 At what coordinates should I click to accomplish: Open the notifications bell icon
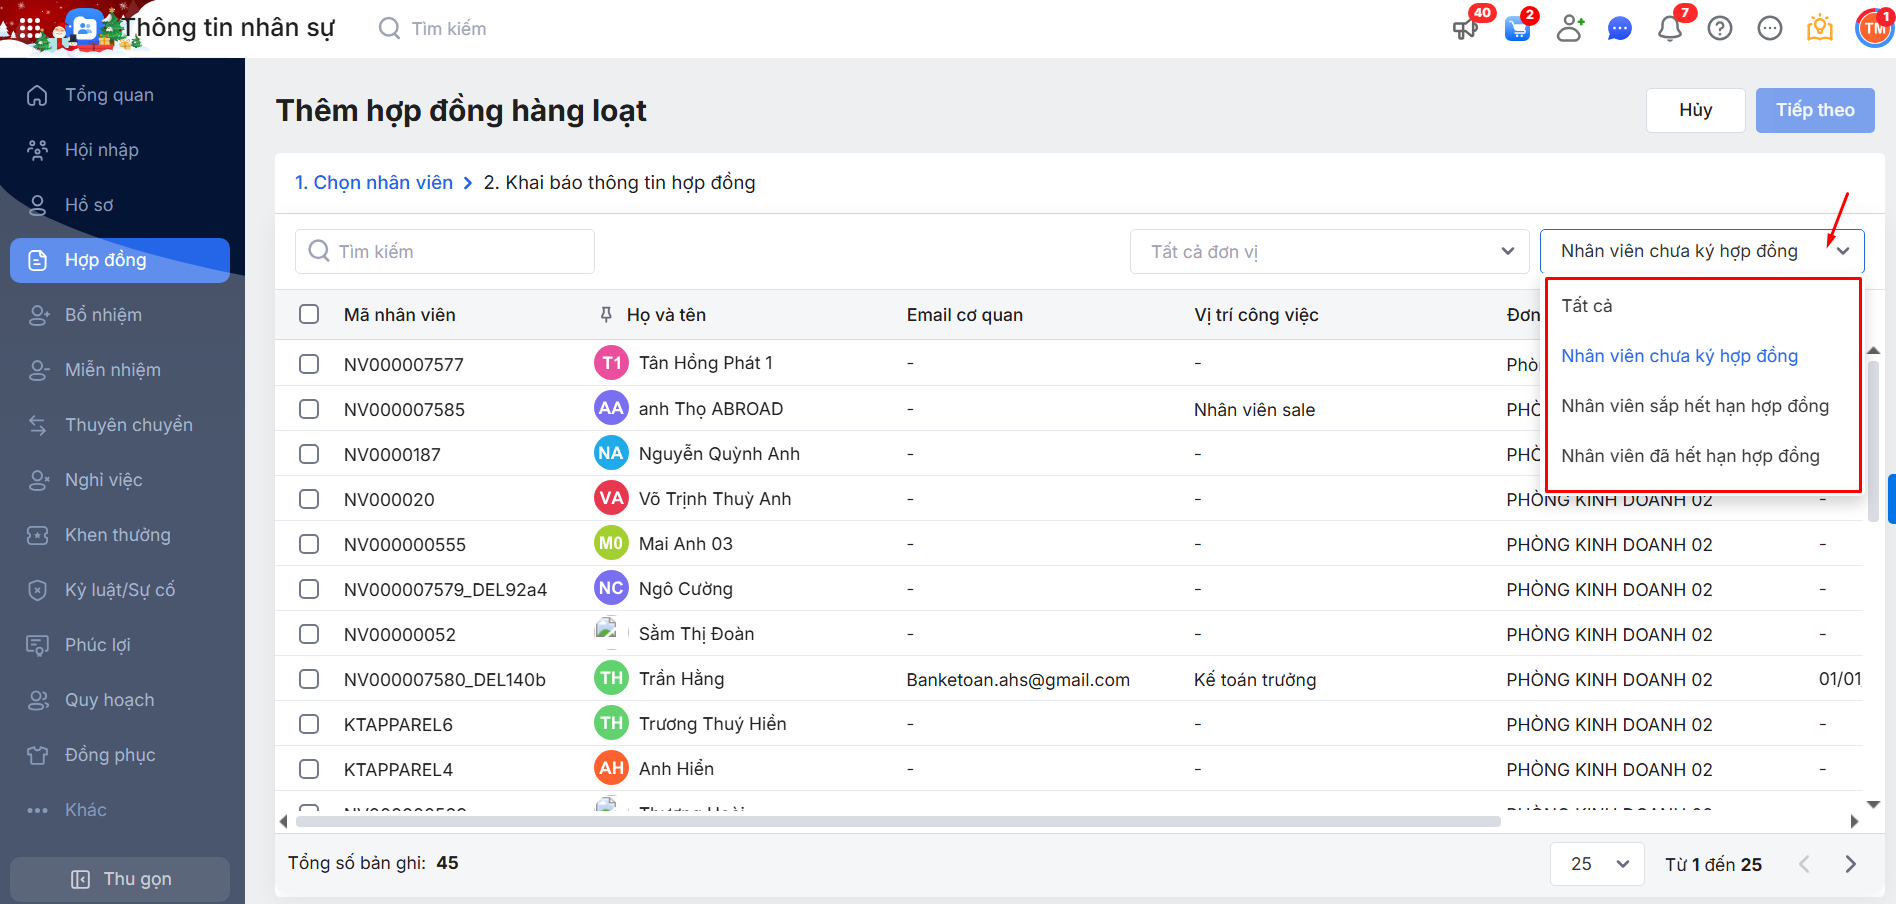pos(1669,29)
